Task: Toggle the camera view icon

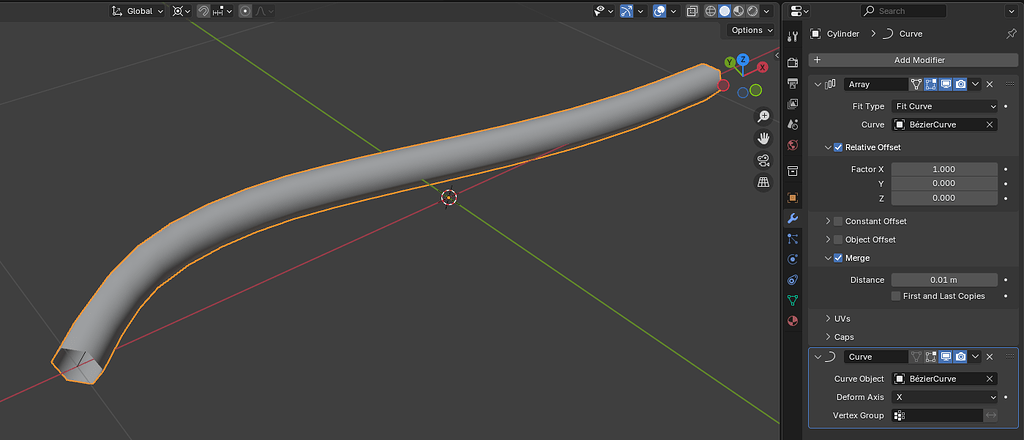Action: 763,161
